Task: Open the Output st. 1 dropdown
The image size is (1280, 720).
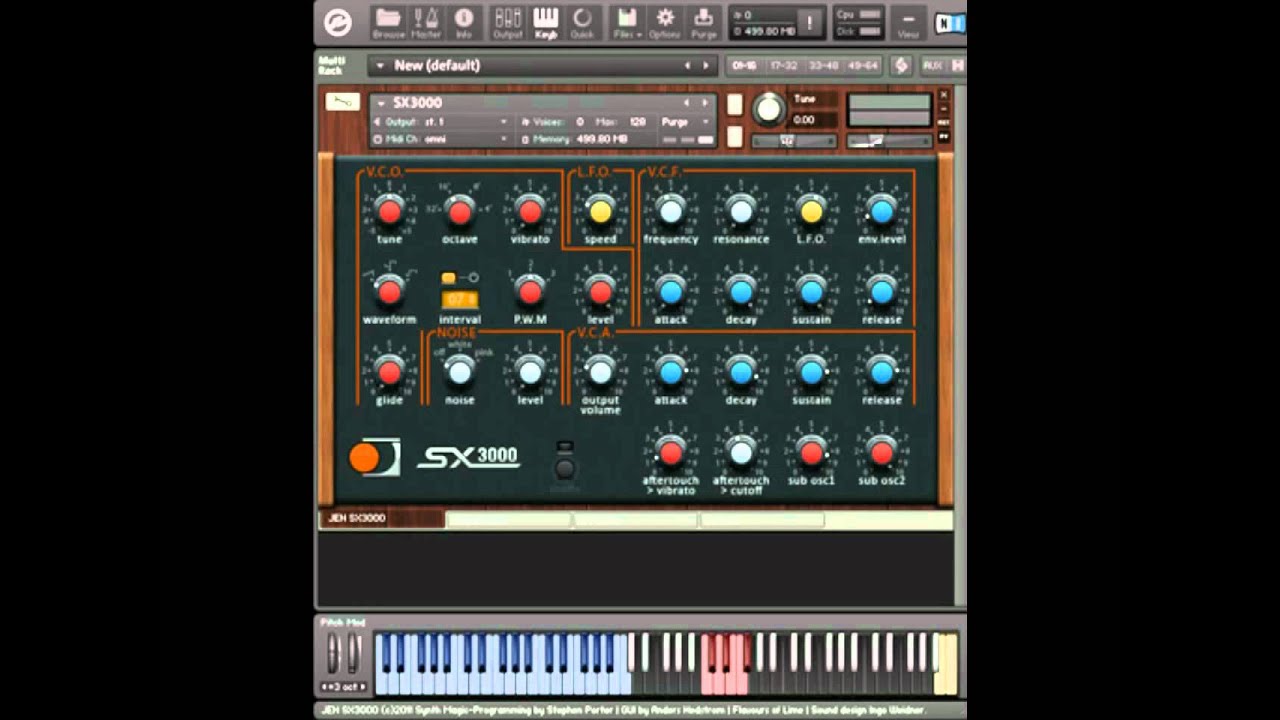Action: tap(441, 122)
